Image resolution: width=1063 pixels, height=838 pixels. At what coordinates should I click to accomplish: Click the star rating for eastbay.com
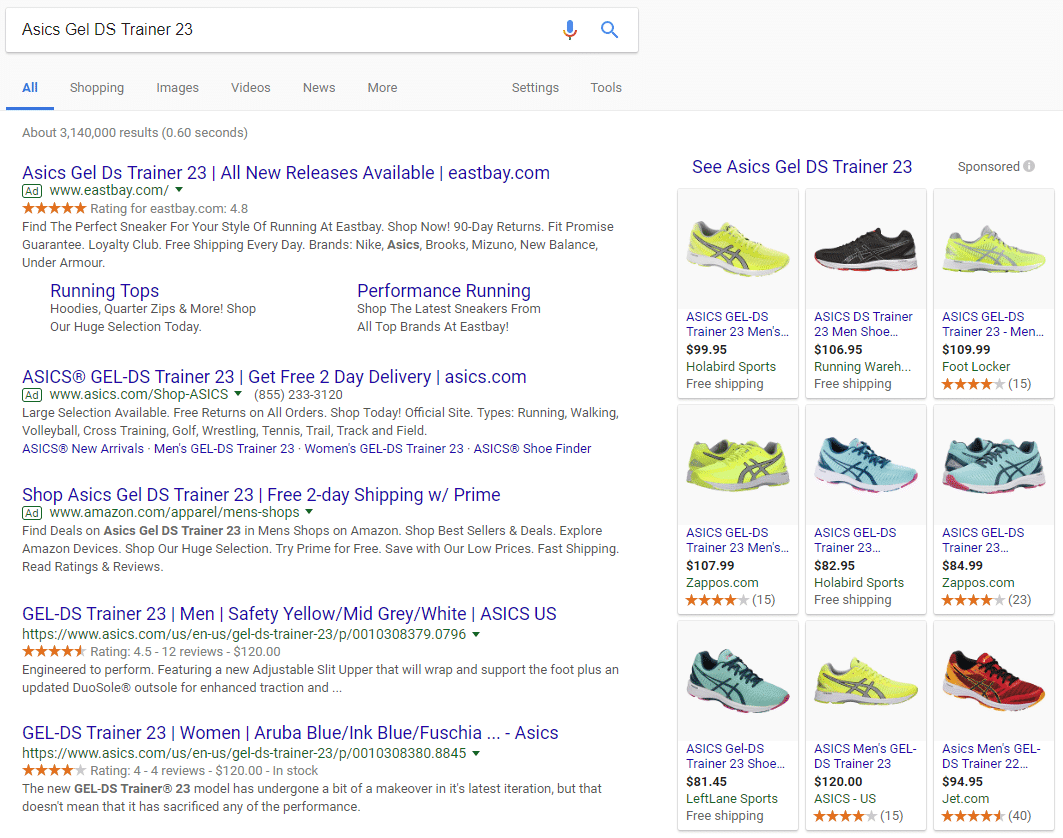55,208
